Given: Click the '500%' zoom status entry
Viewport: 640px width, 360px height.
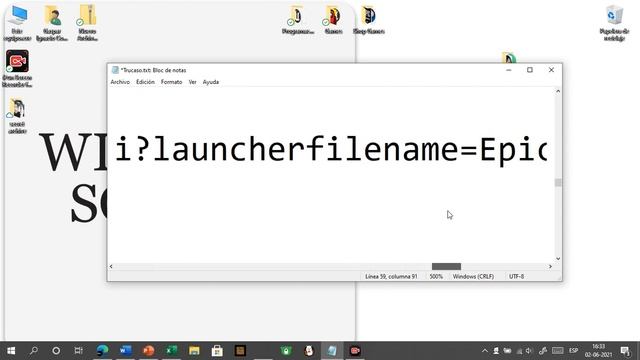Looking at the screenshot, I should point(436,277).
